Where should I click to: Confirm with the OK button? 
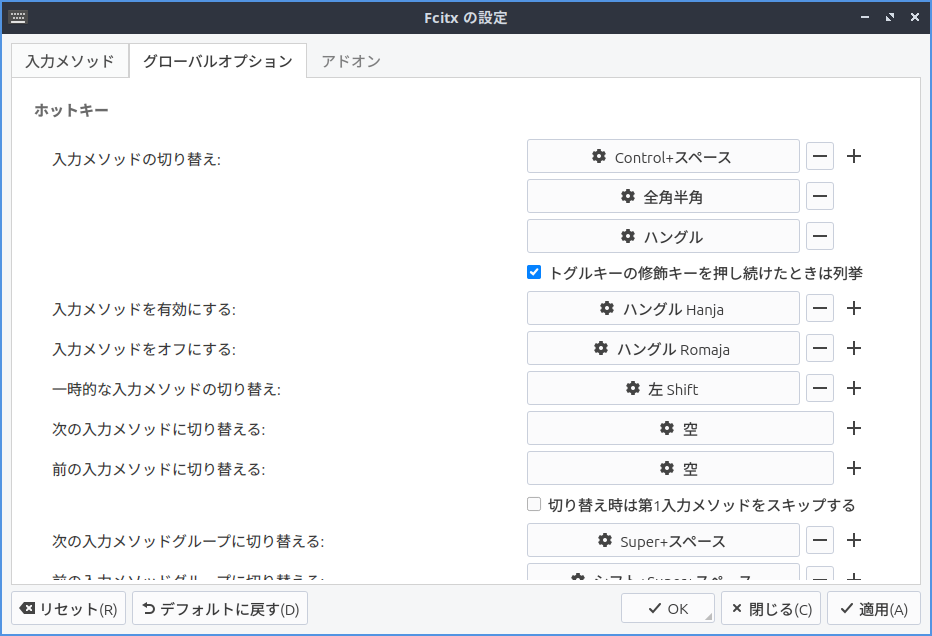click(x=668, y=608)
